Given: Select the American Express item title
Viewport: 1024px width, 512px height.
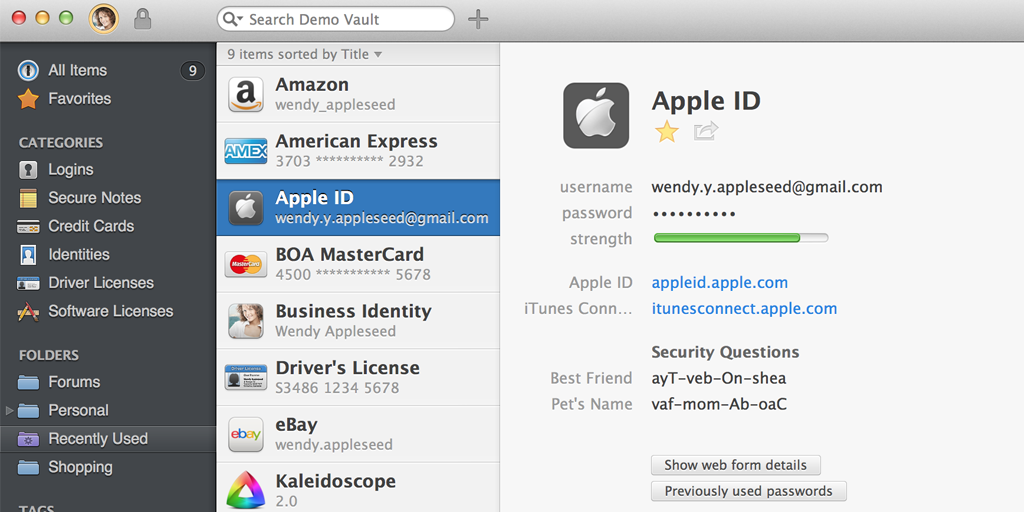Looking at the screenshot, I should (x=357, y=141).
